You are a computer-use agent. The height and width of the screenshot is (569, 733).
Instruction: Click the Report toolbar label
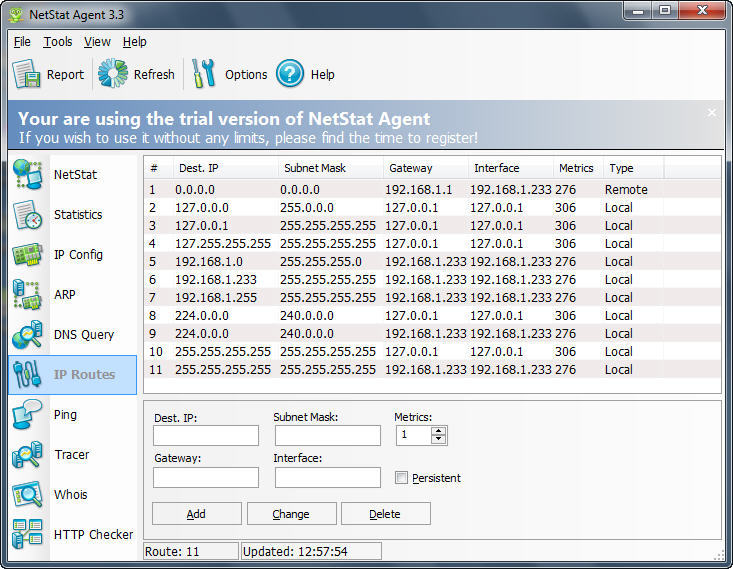[65, 74]
